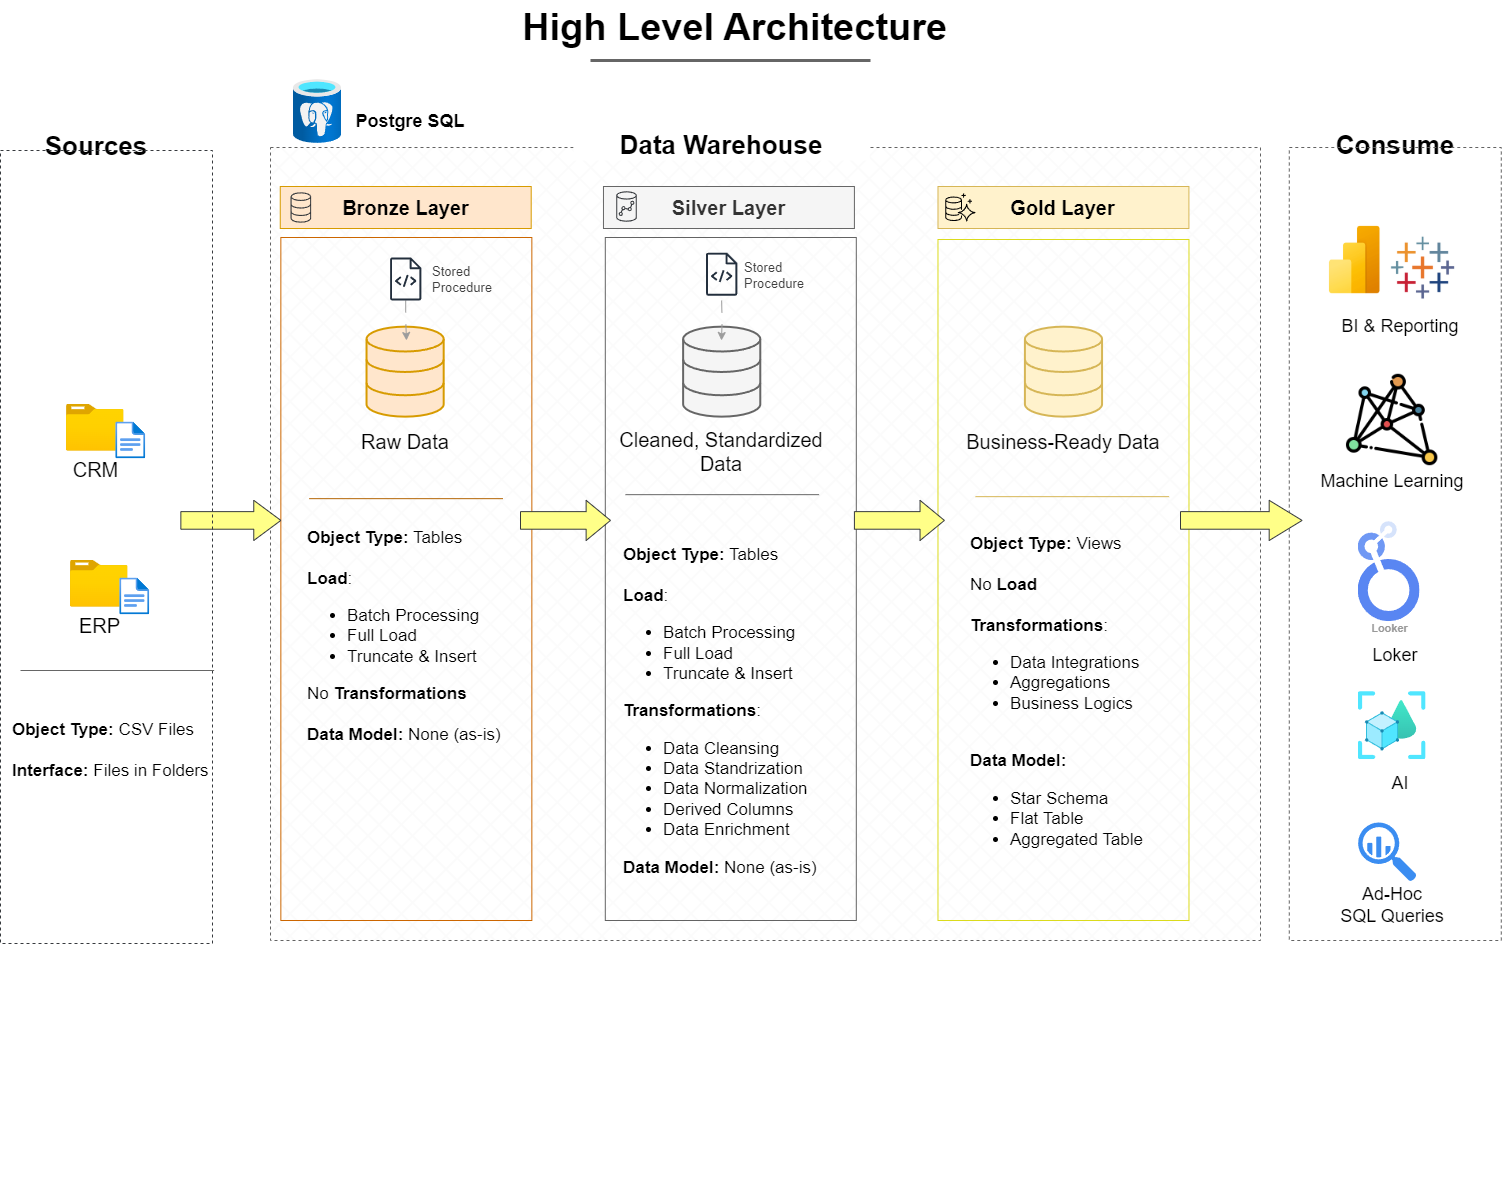Click the Bronze Layer stored procedure icon

pyautogui.click(x=405, y=279)
